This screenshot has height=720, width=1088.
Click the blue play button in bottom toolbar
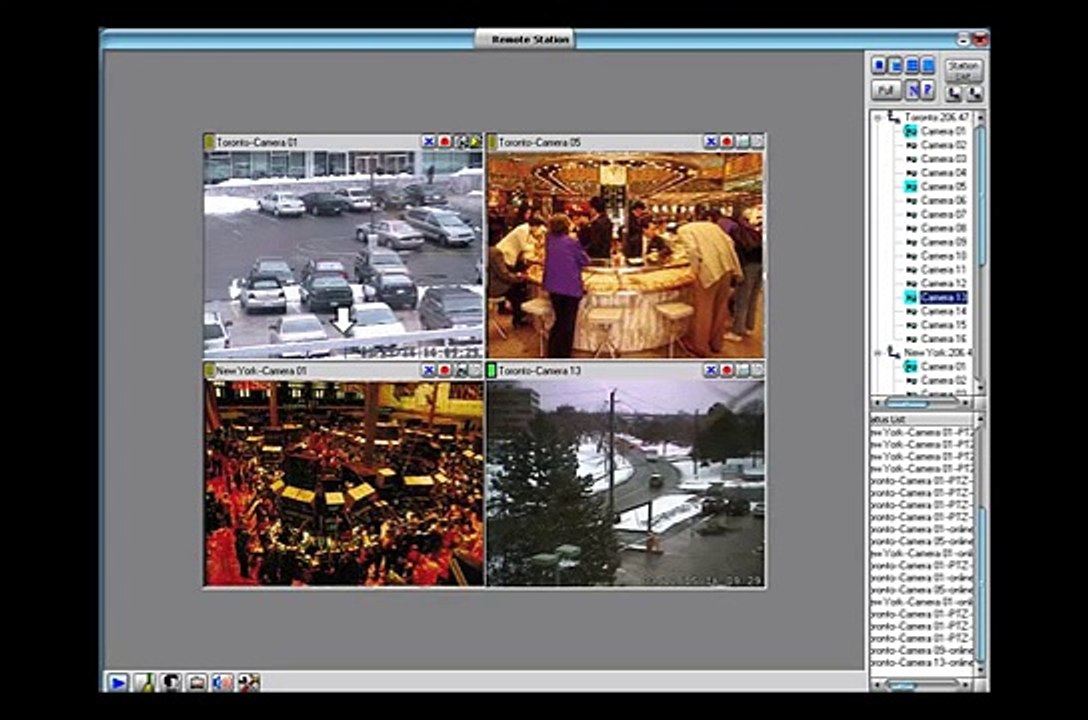pos(118,683)
